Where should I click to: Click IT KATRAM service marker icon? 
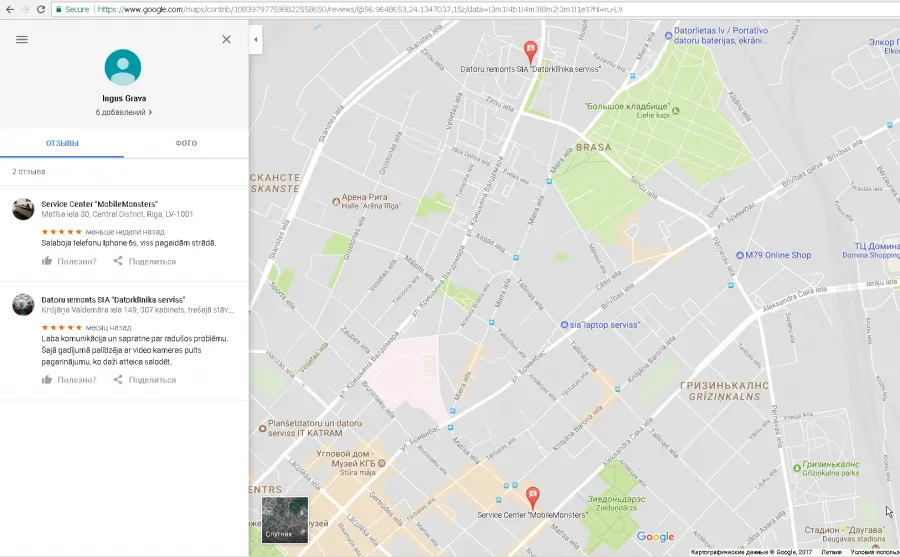tap(262, 428)
